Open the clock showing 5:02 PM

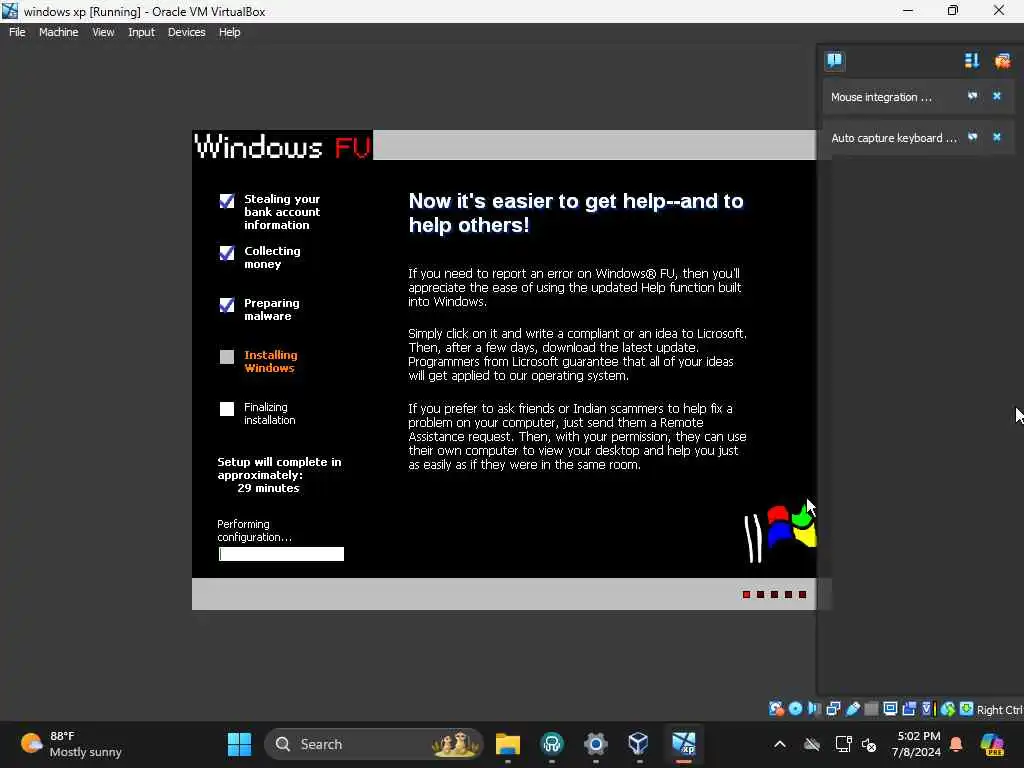[916, 744]
